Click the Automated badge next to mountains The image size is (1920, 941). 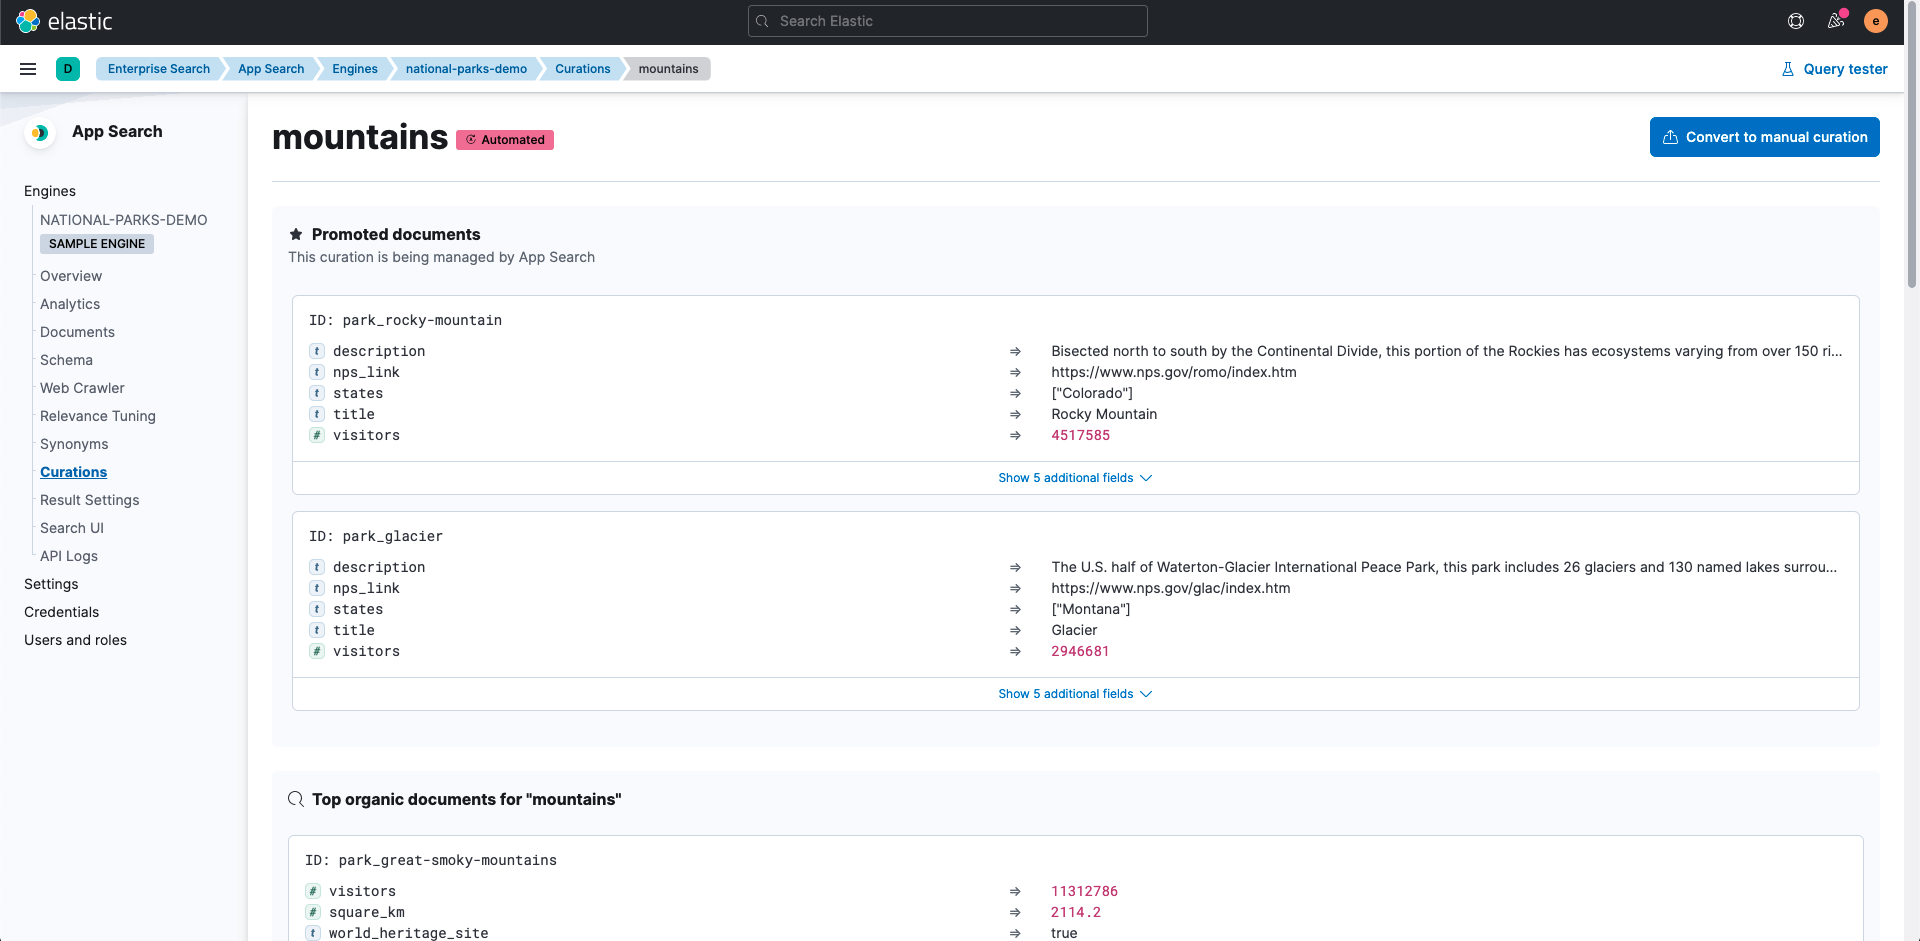click(505, 140)
